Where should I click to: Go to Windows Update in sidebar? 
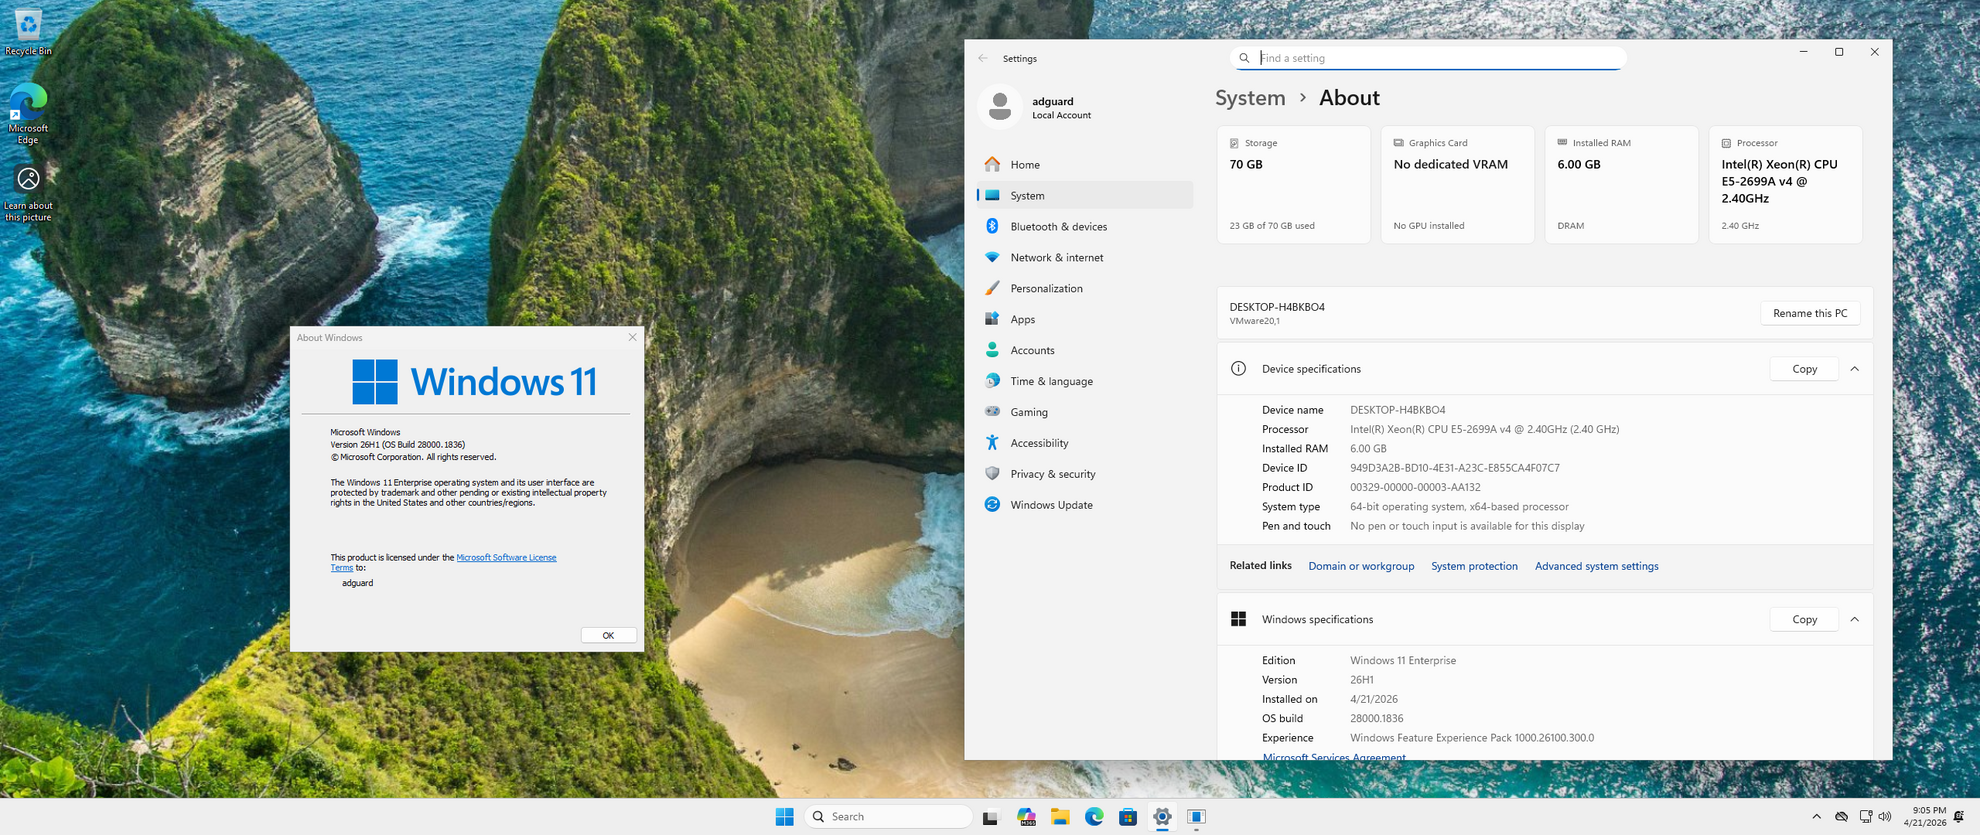pyautogui.click(x=1050, y=505)
